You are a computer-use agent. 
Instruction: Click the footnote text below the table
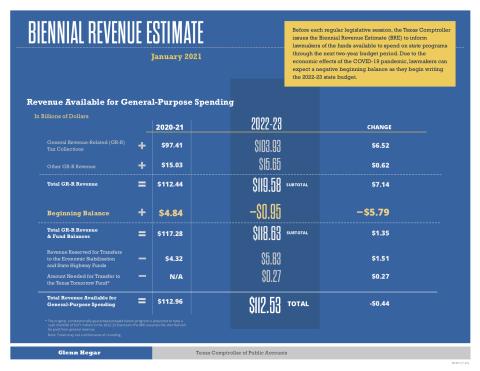(115, 328)
